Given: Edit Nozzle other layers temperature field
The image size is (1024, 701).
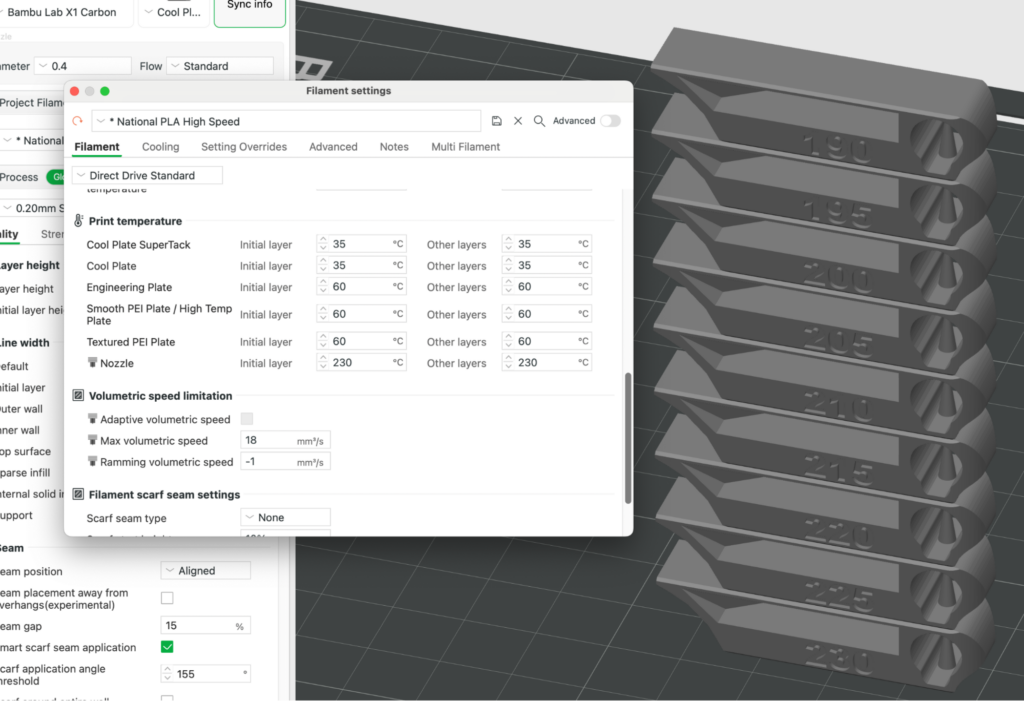Looking at the screenshot, I should coord(547,363).
